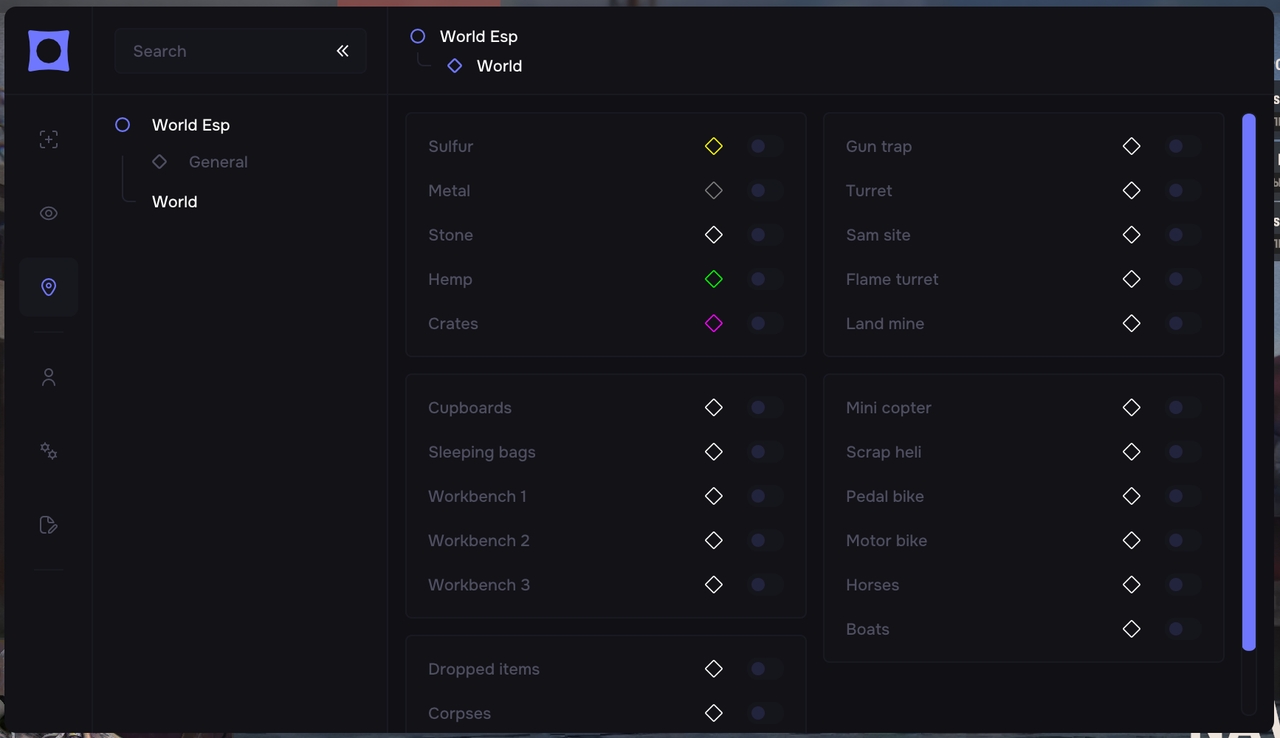The height and width of the screenshot is (738, 1280).
Task: Select General under World Esp
Action: [x=218, y=162]
